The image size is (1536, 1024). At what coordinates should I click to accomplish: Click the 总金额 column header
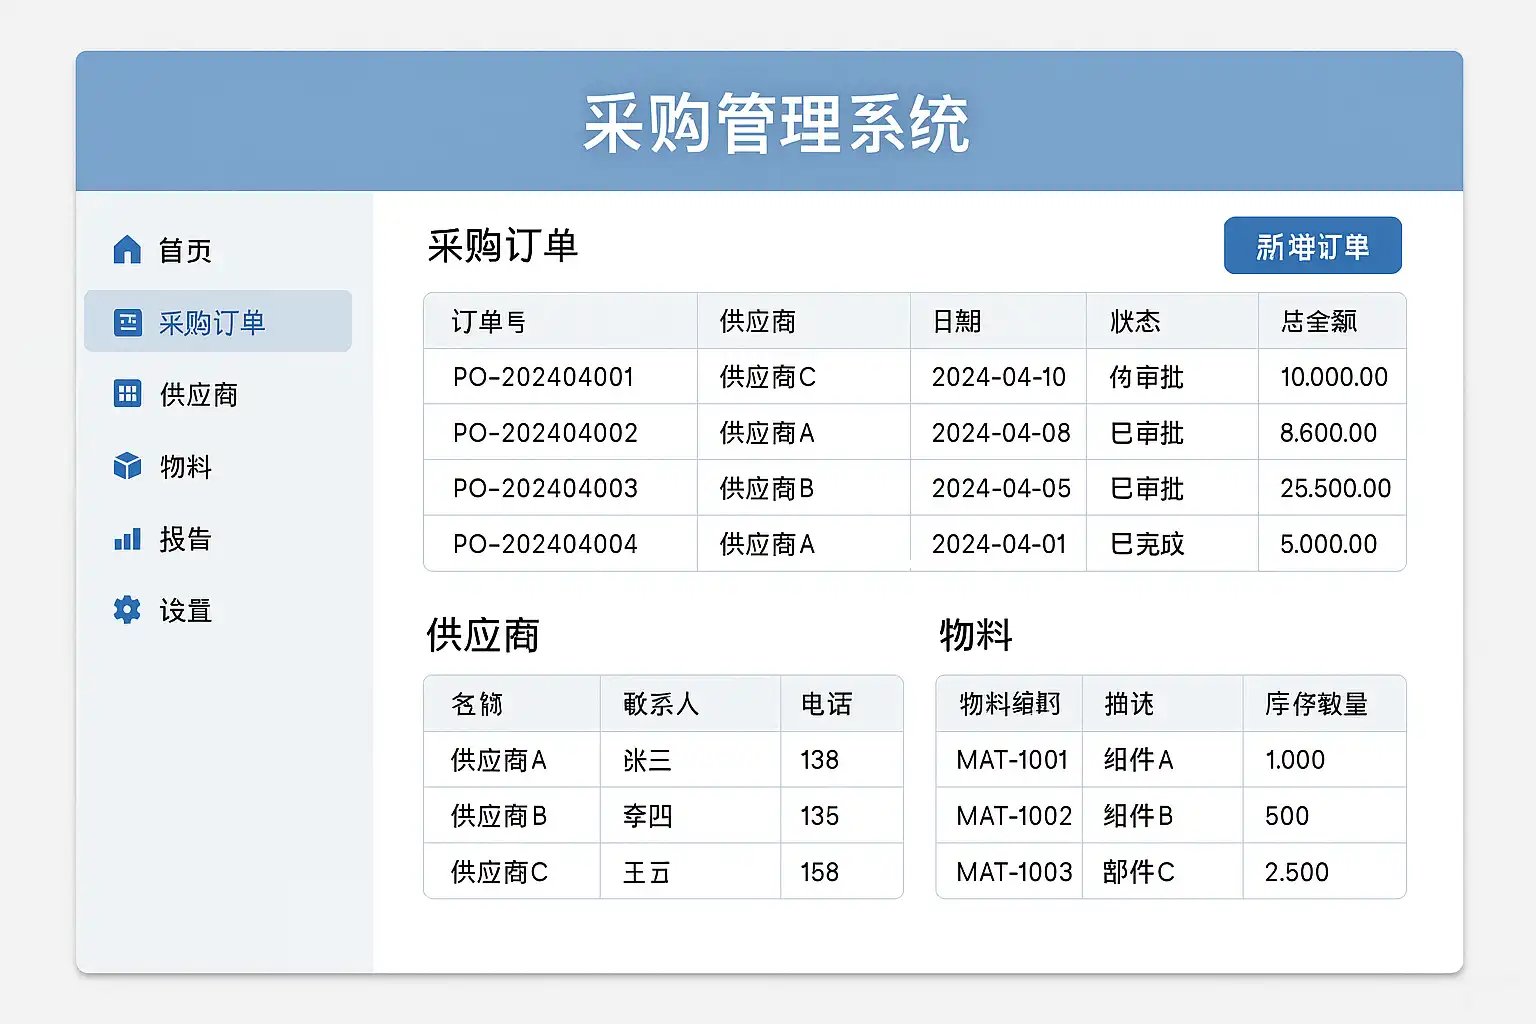(1319, 321)
